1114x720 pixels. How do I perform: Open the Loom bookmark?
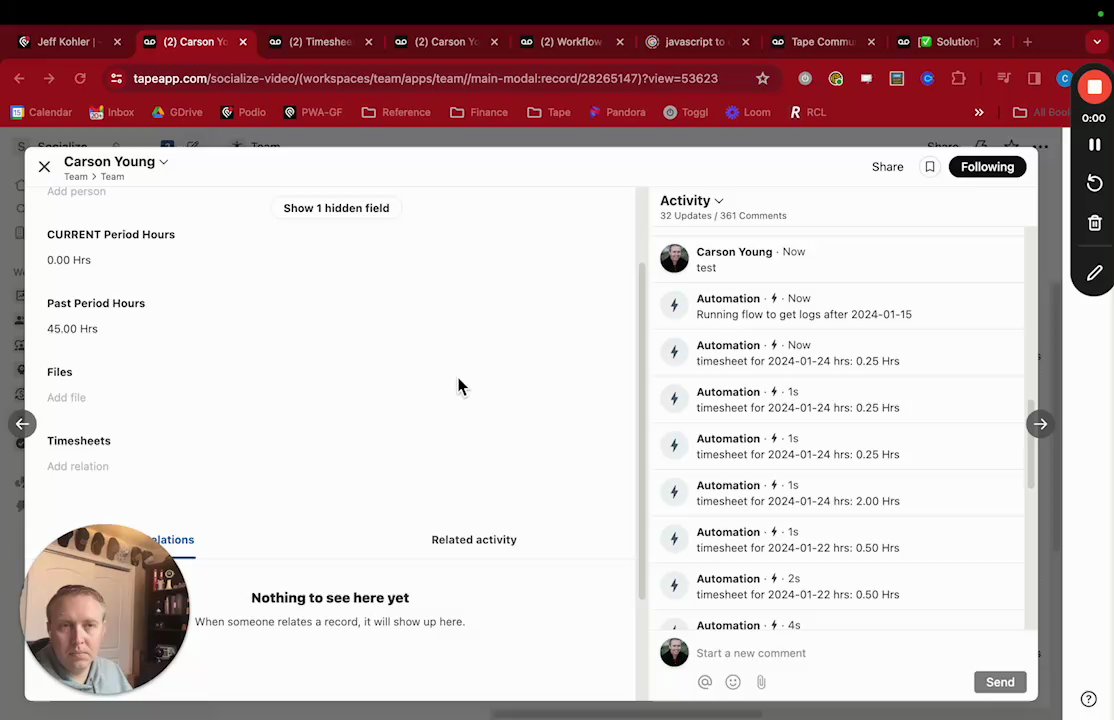[x=747, y=112]
